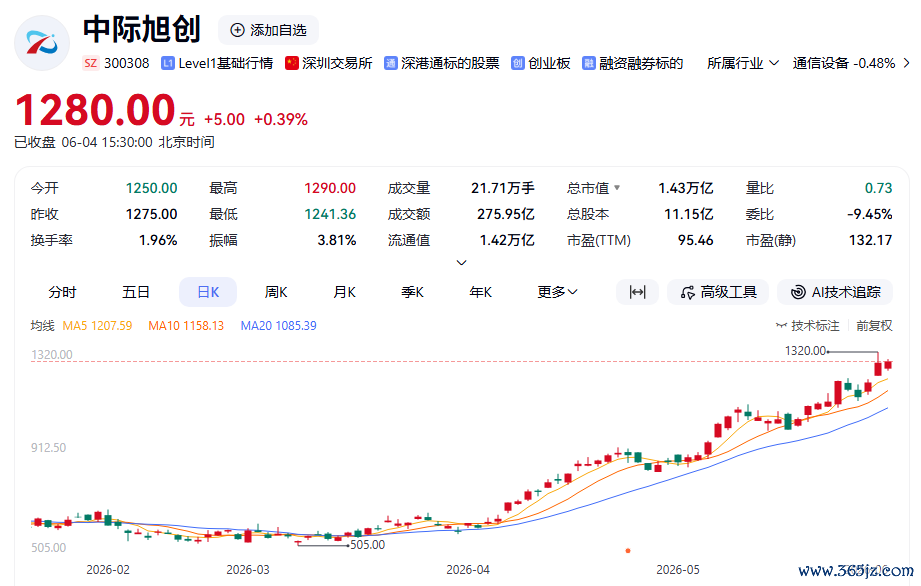Screen dimensions: 921x586
Task: Click the 融 融资融券标的 tag icon
Action: (589, 63)
